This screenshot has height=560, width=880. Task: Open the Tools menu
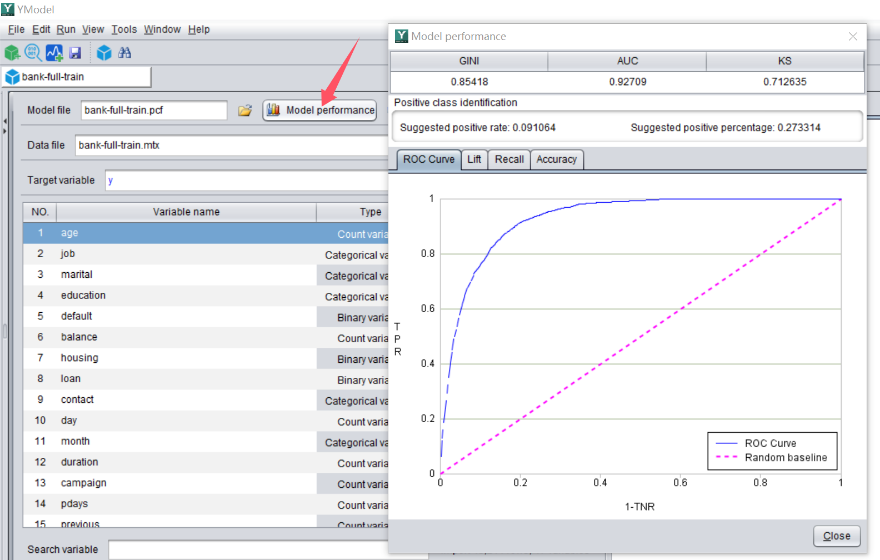[x=124, y=29]
